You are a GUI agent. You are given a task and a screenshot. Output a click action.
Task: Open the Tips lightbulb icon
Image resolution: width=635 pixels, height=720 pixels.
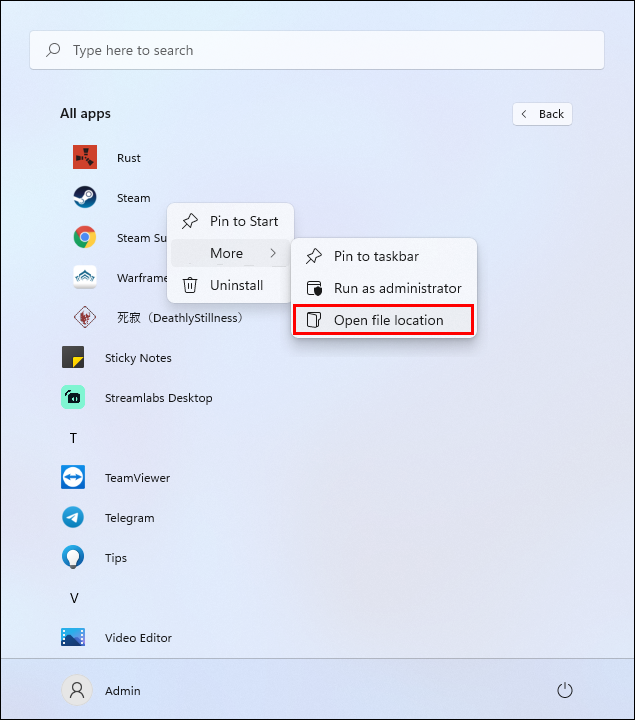73,557
